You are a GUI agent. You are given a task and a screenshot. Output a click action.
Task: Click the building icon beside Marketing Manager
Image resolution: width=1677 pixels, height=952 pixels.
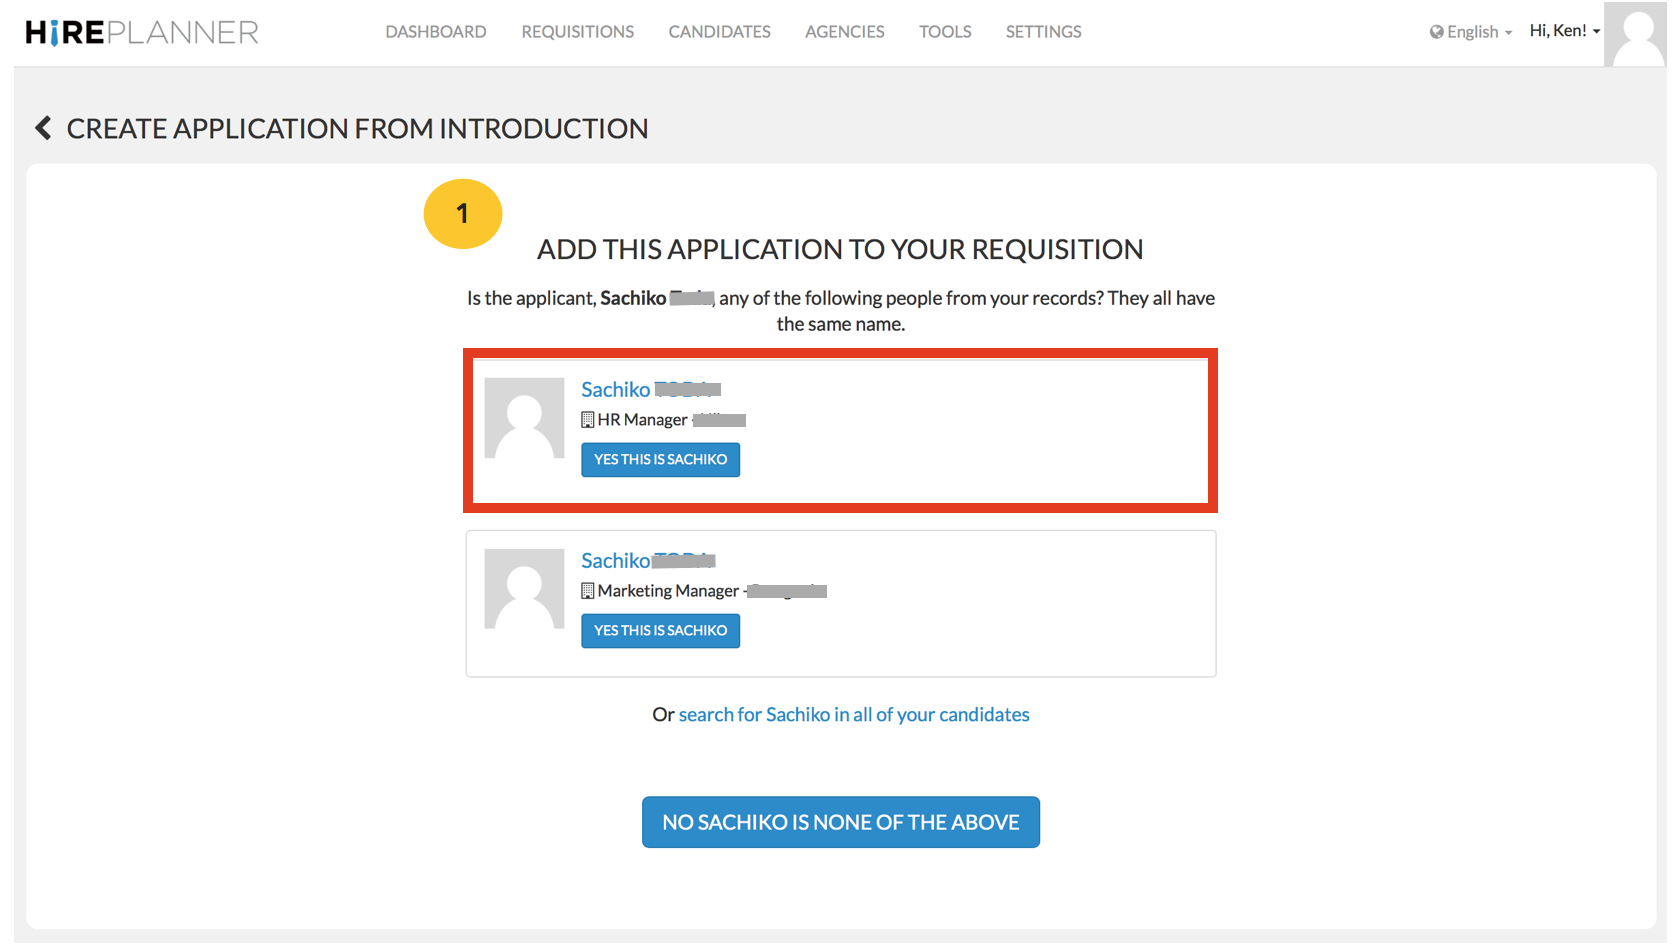[x=588, y=591]
